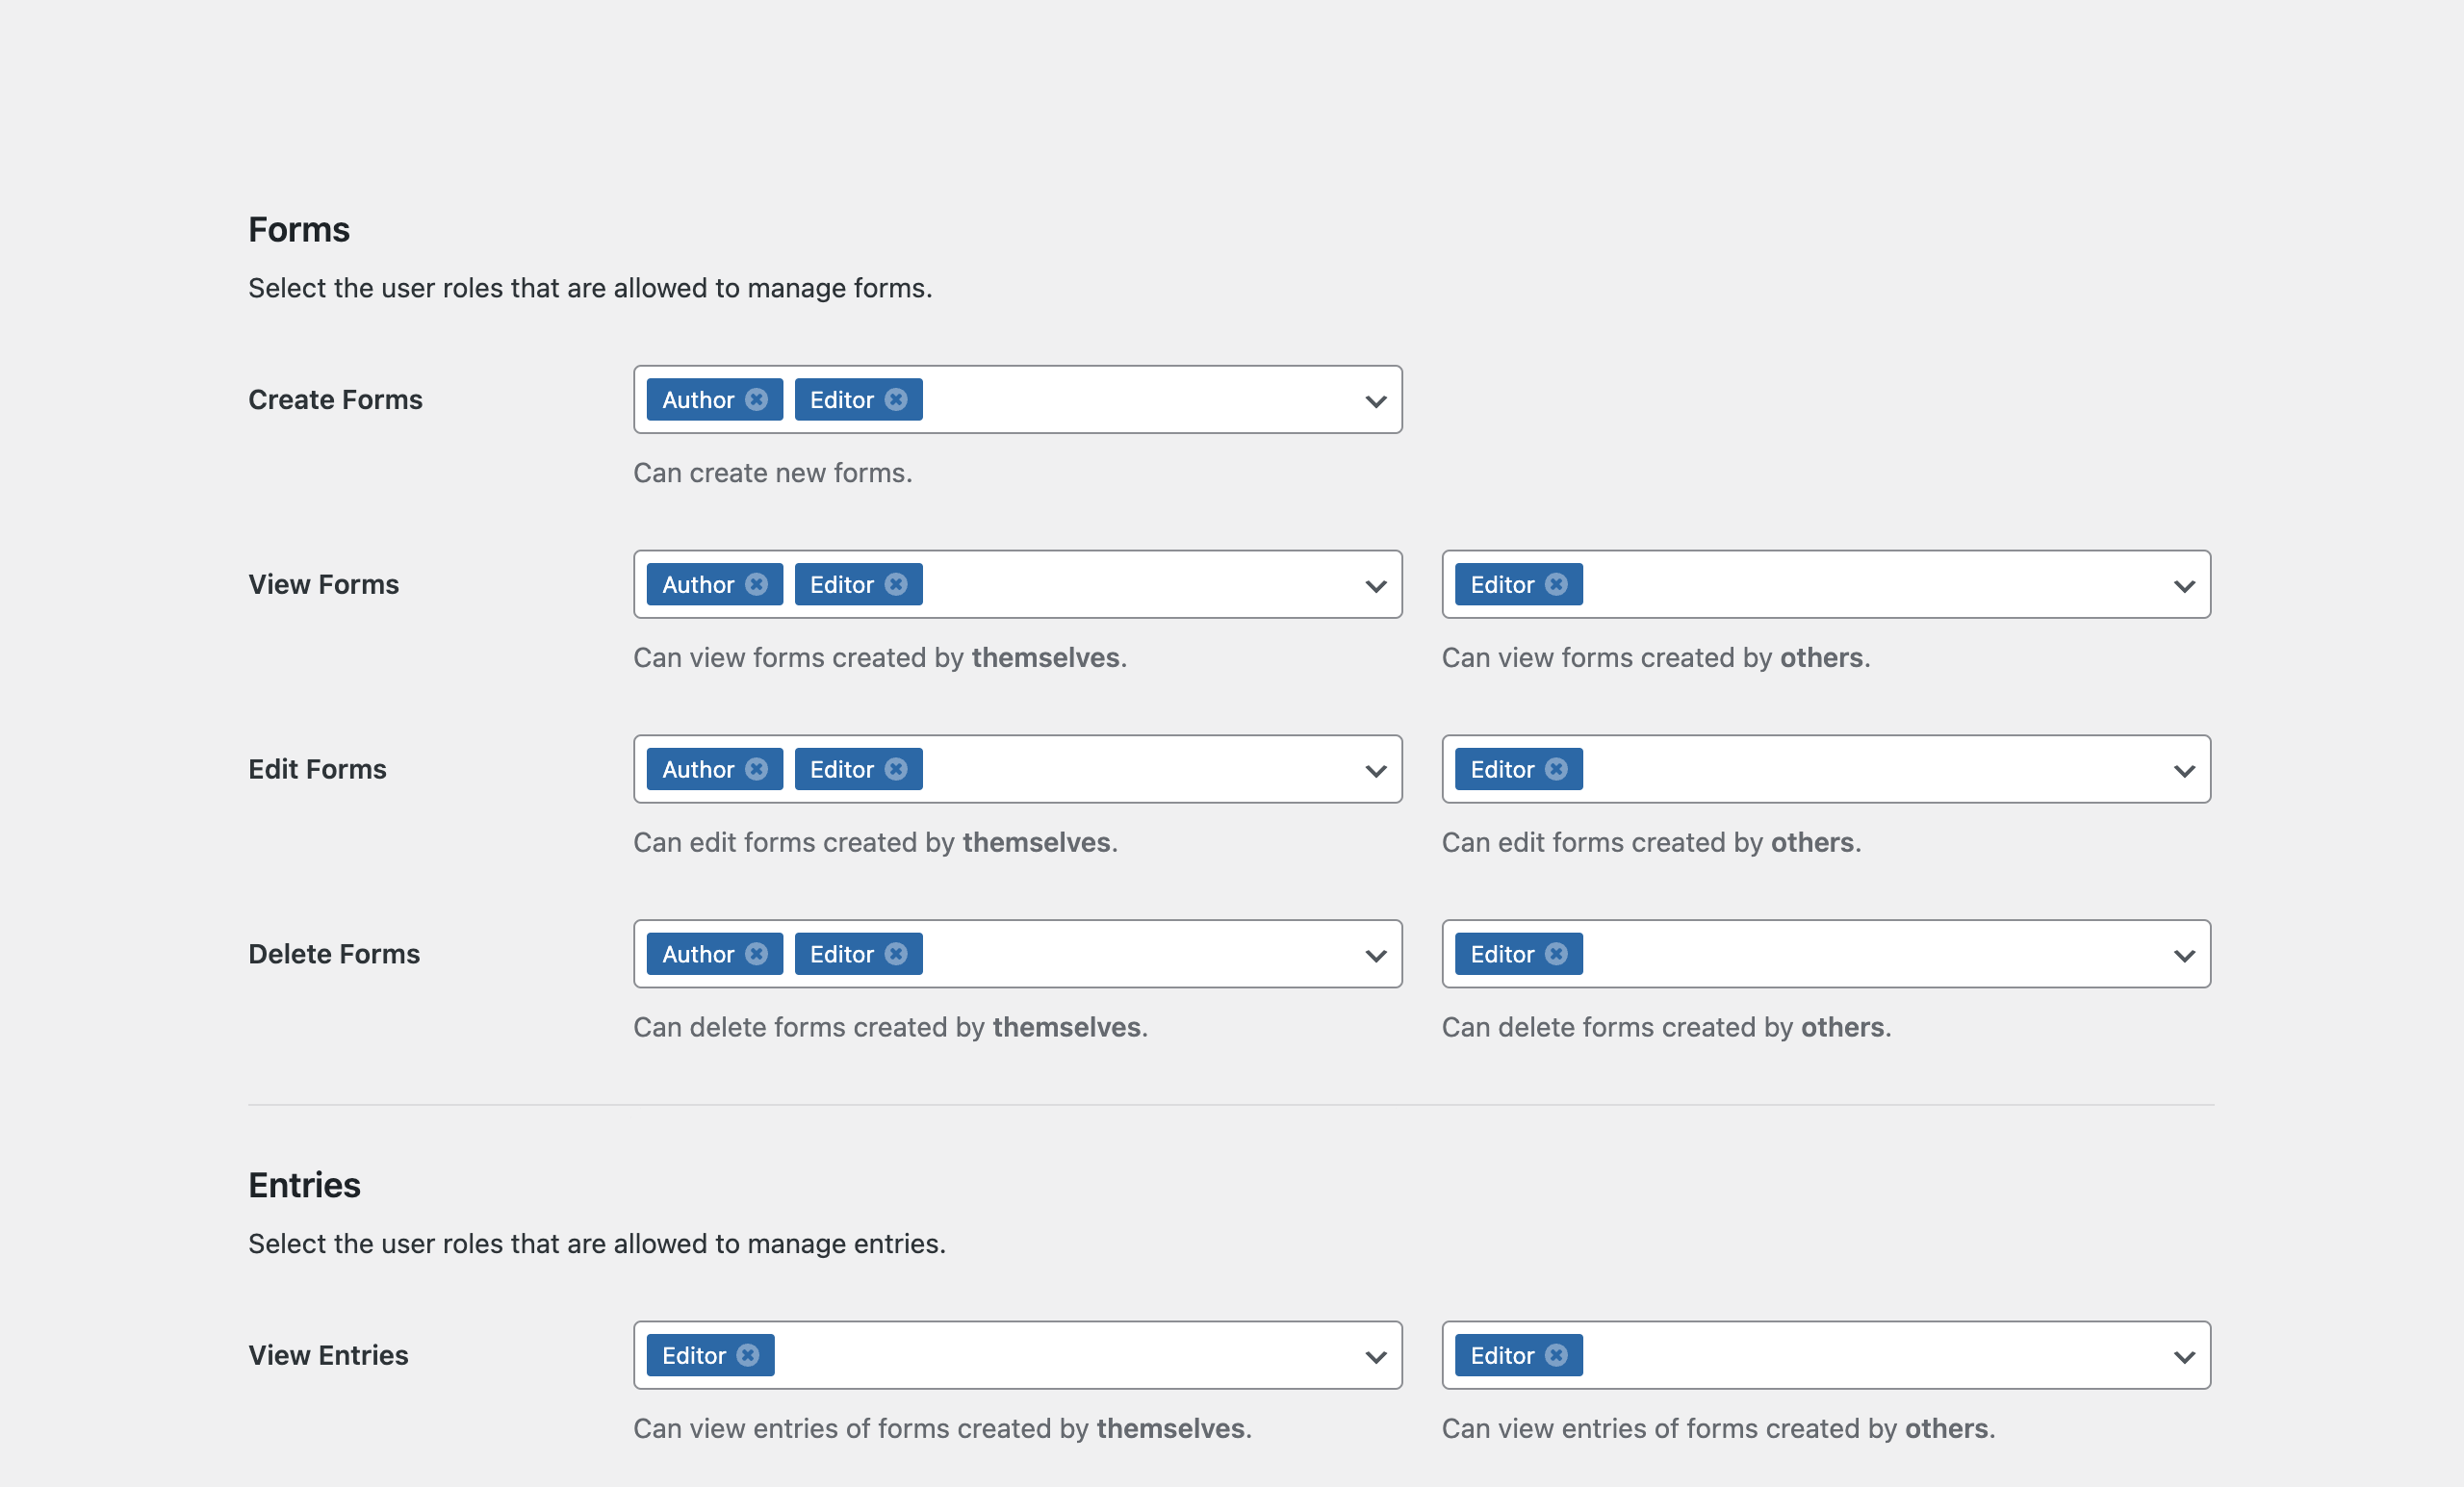Remove Author from View Forms themselves field
Image resolution: width=2464 pixels, height=1487 pixels.
(x=756, y=585)
